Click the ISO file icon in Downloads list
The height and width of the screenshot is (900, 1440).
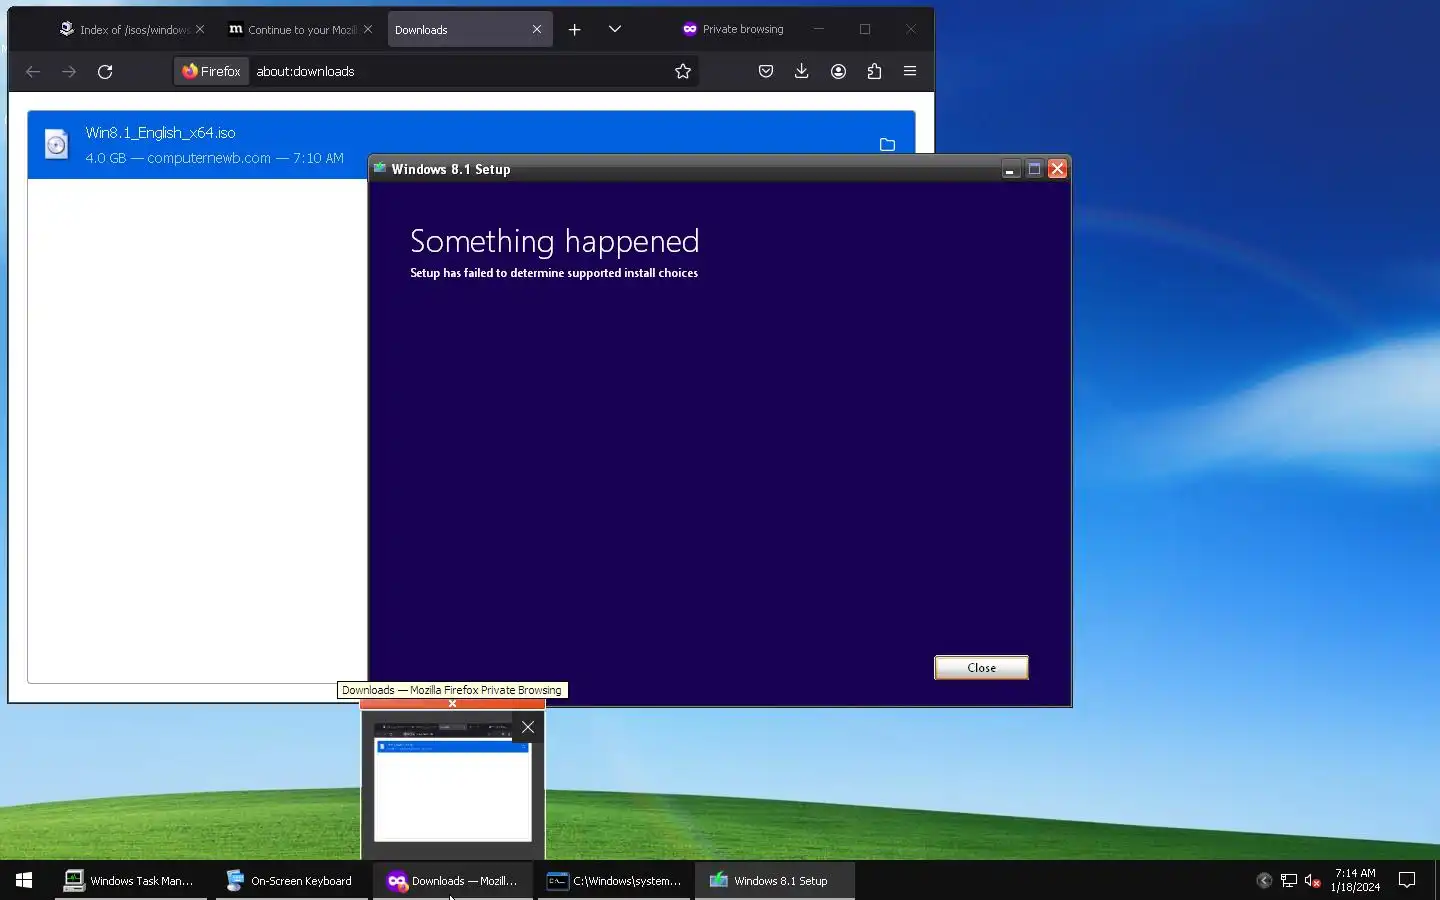[x=57, y=145]
